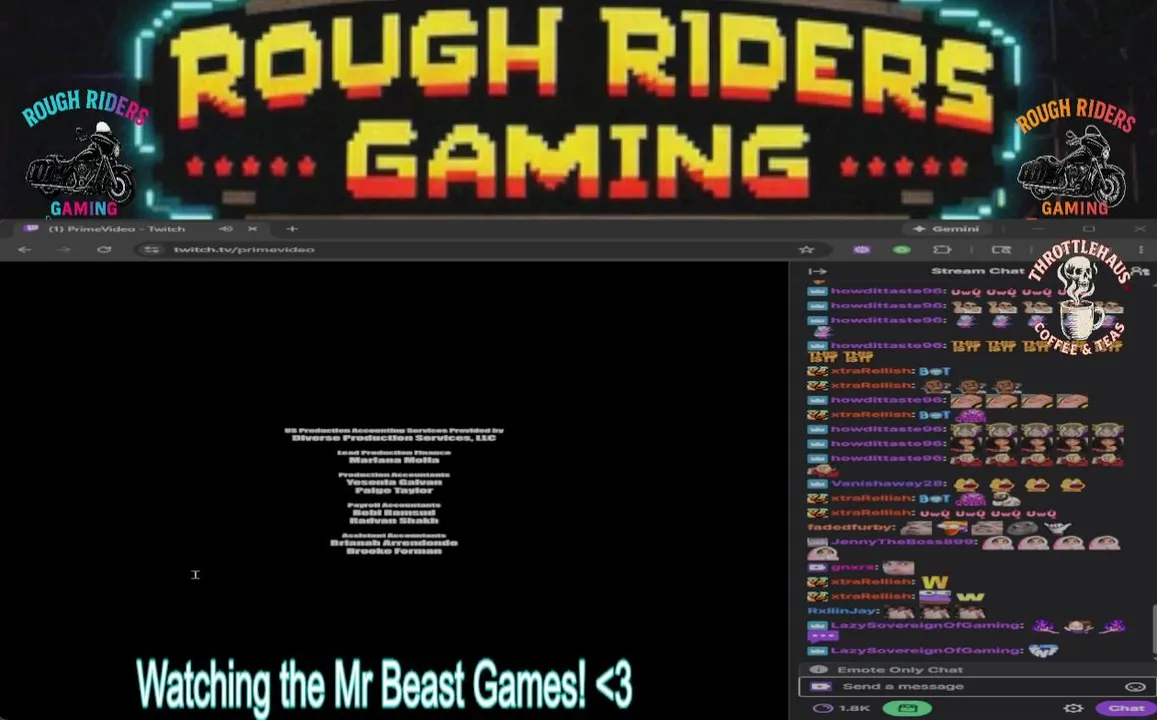View site information beside the URL

[151, 249]
